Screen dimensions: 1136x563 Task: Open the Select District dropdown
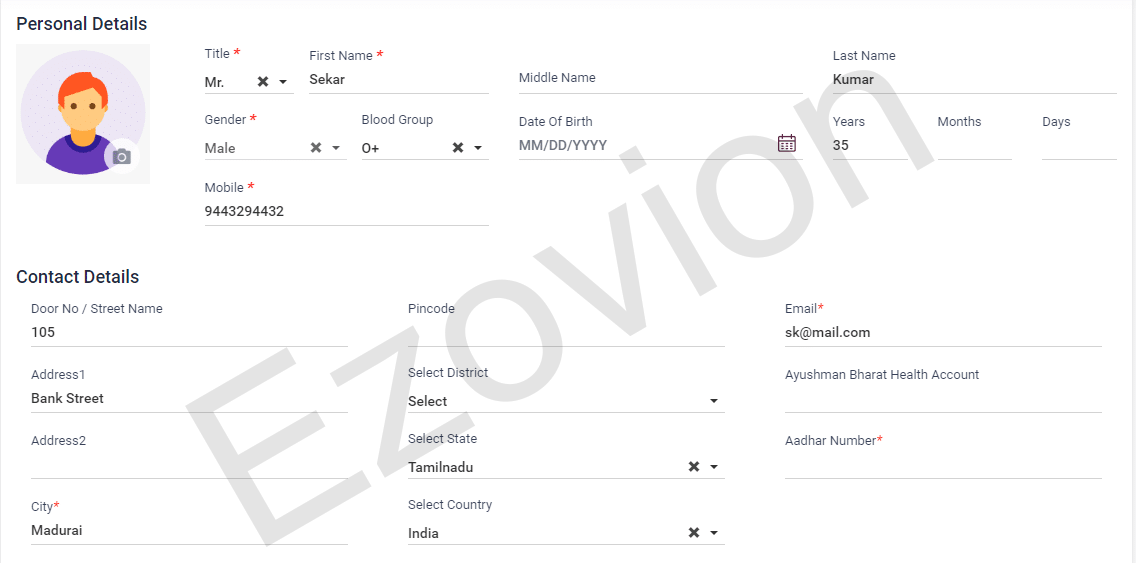(x=713, y=401)
